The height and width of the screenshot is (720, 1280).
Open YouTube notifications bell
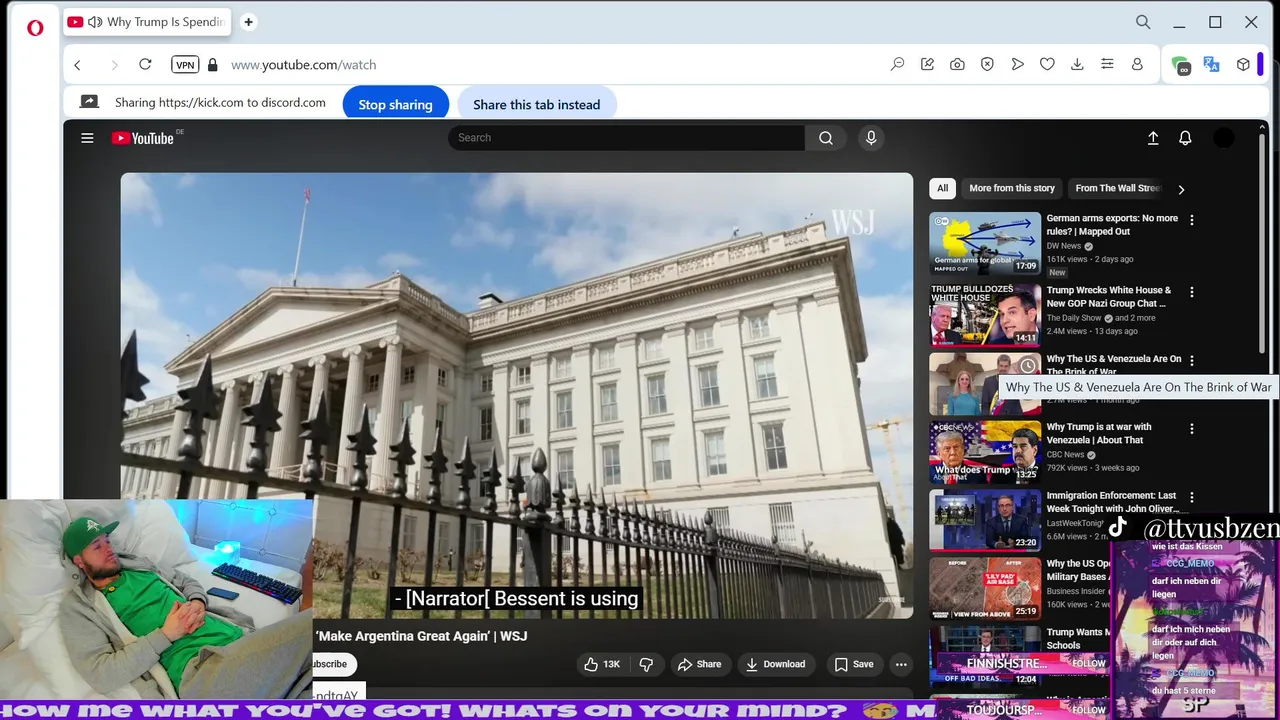click(x=1185, y=138)
